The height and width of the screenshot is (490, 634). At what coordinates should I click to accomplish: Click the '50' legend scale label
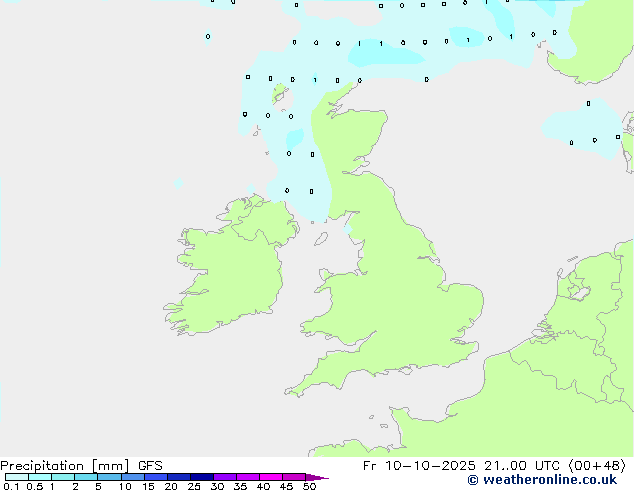click(x=309, y=486)
